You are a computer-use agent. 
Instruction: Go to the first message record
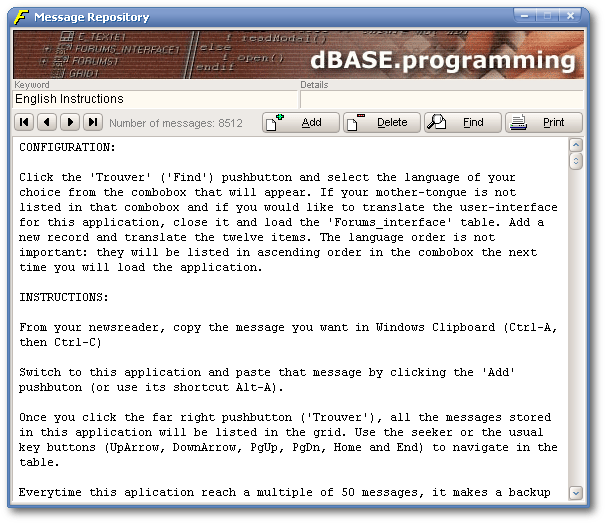pos(23,122)
